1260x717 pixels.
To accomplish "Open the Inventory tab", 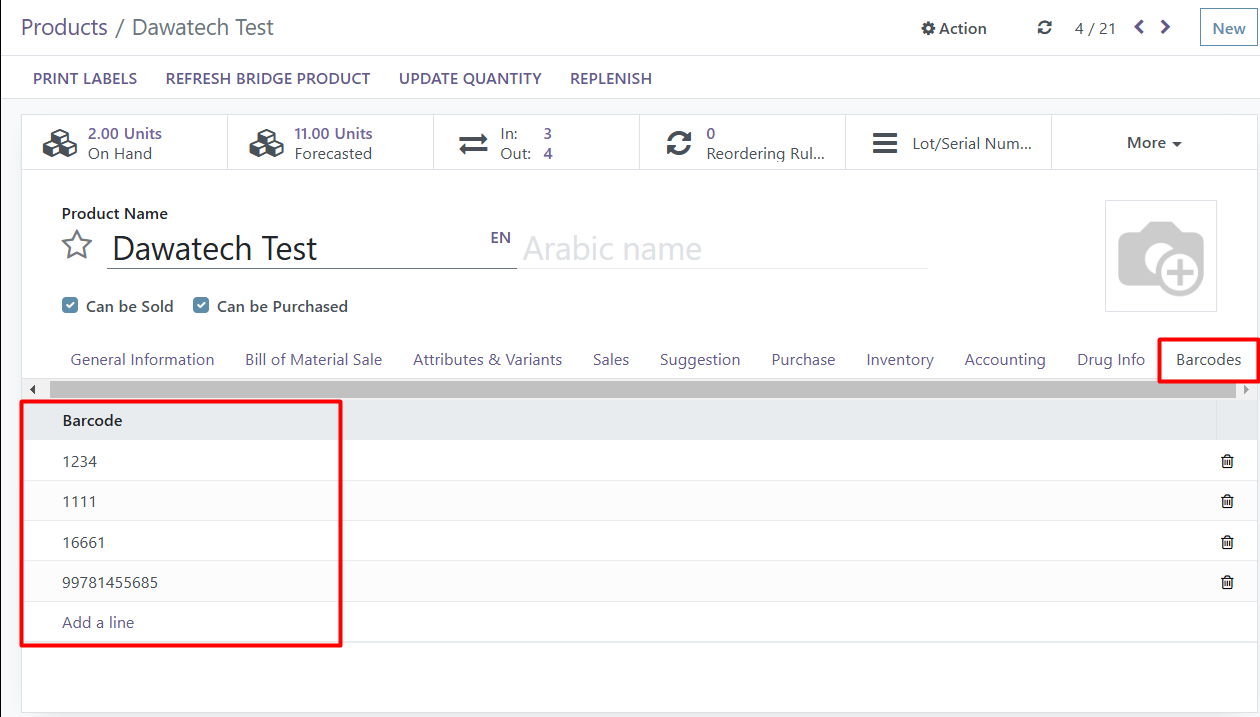I will tap(900, 360).
